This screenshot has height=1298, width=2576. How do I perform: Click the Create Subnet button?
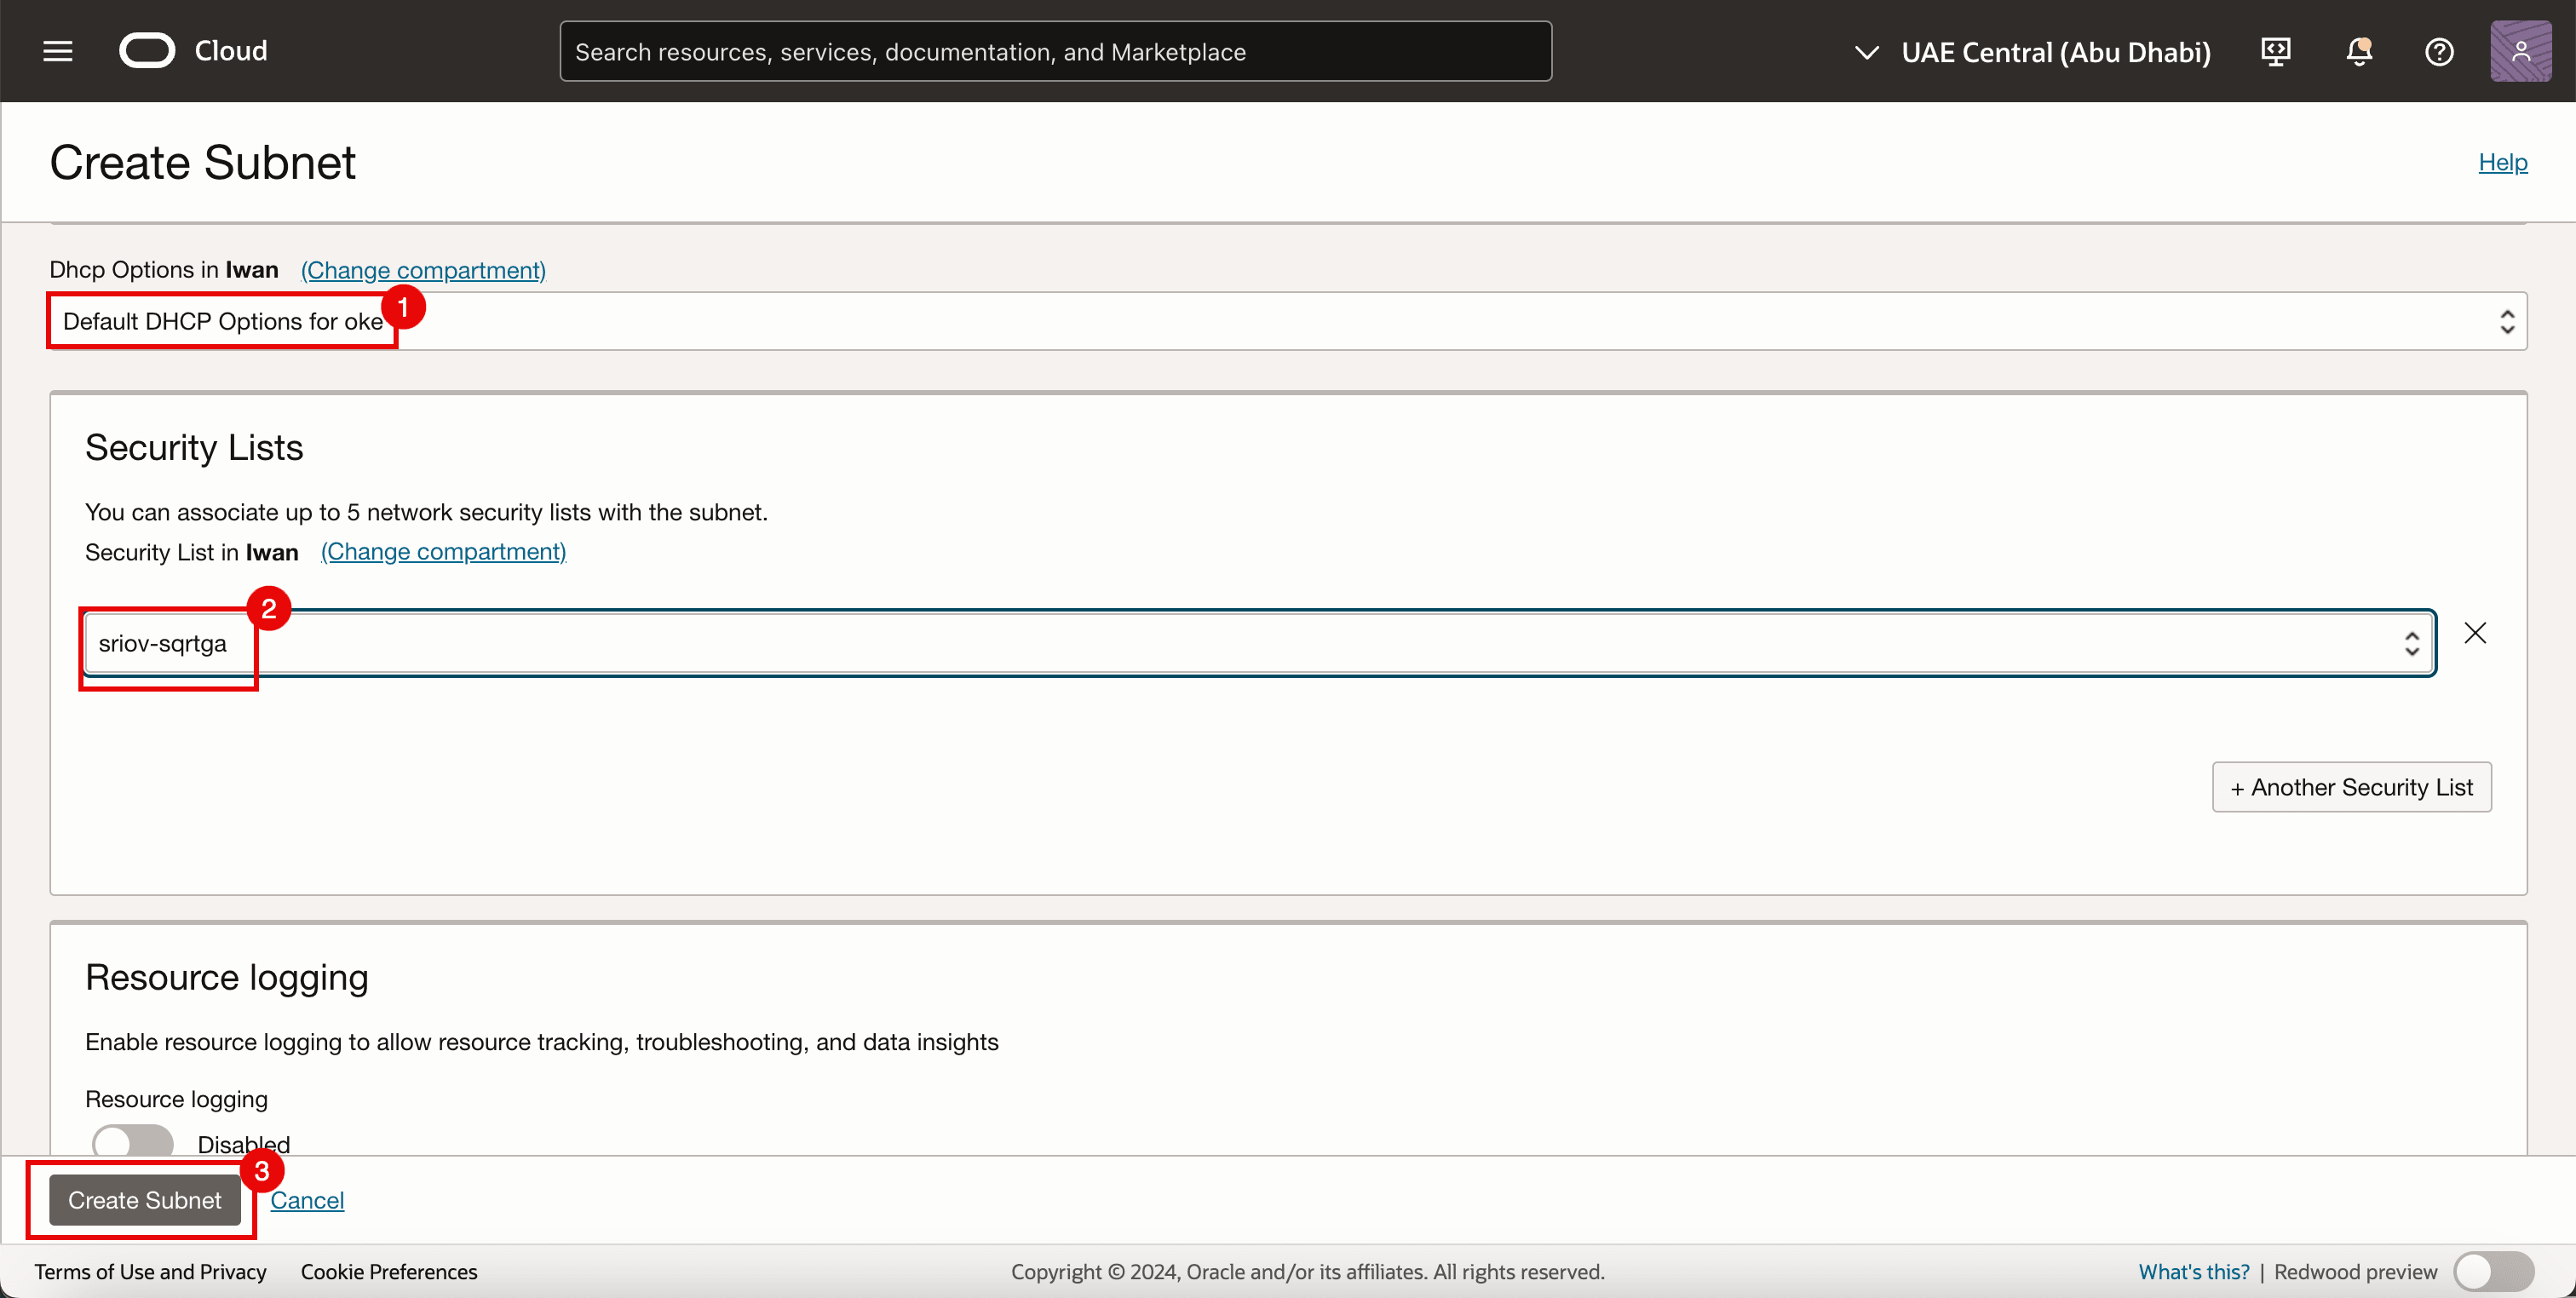coord(145,1200)
